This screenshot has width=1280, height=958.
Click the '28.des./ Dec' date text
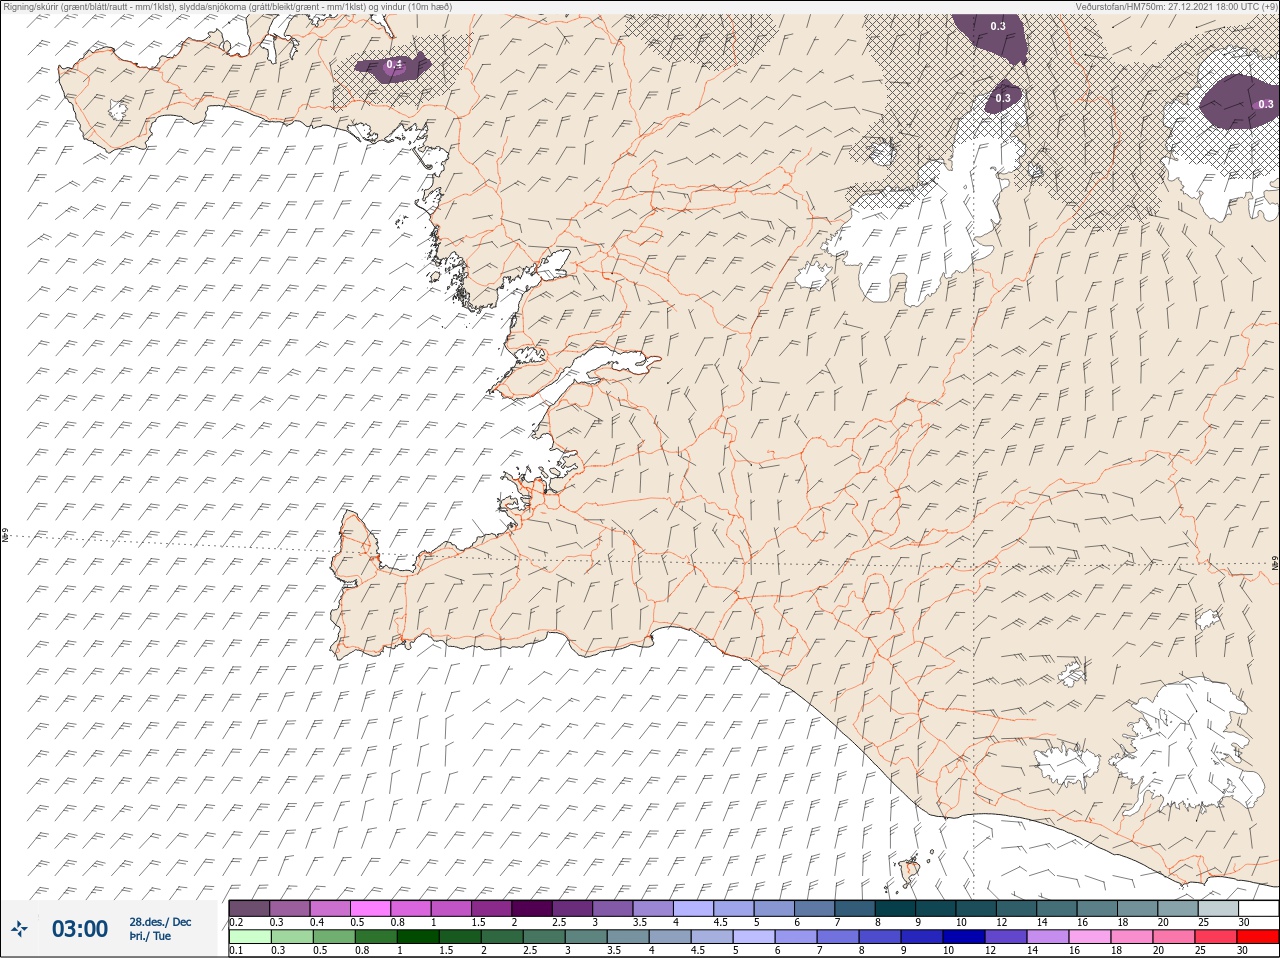point(160,922)
